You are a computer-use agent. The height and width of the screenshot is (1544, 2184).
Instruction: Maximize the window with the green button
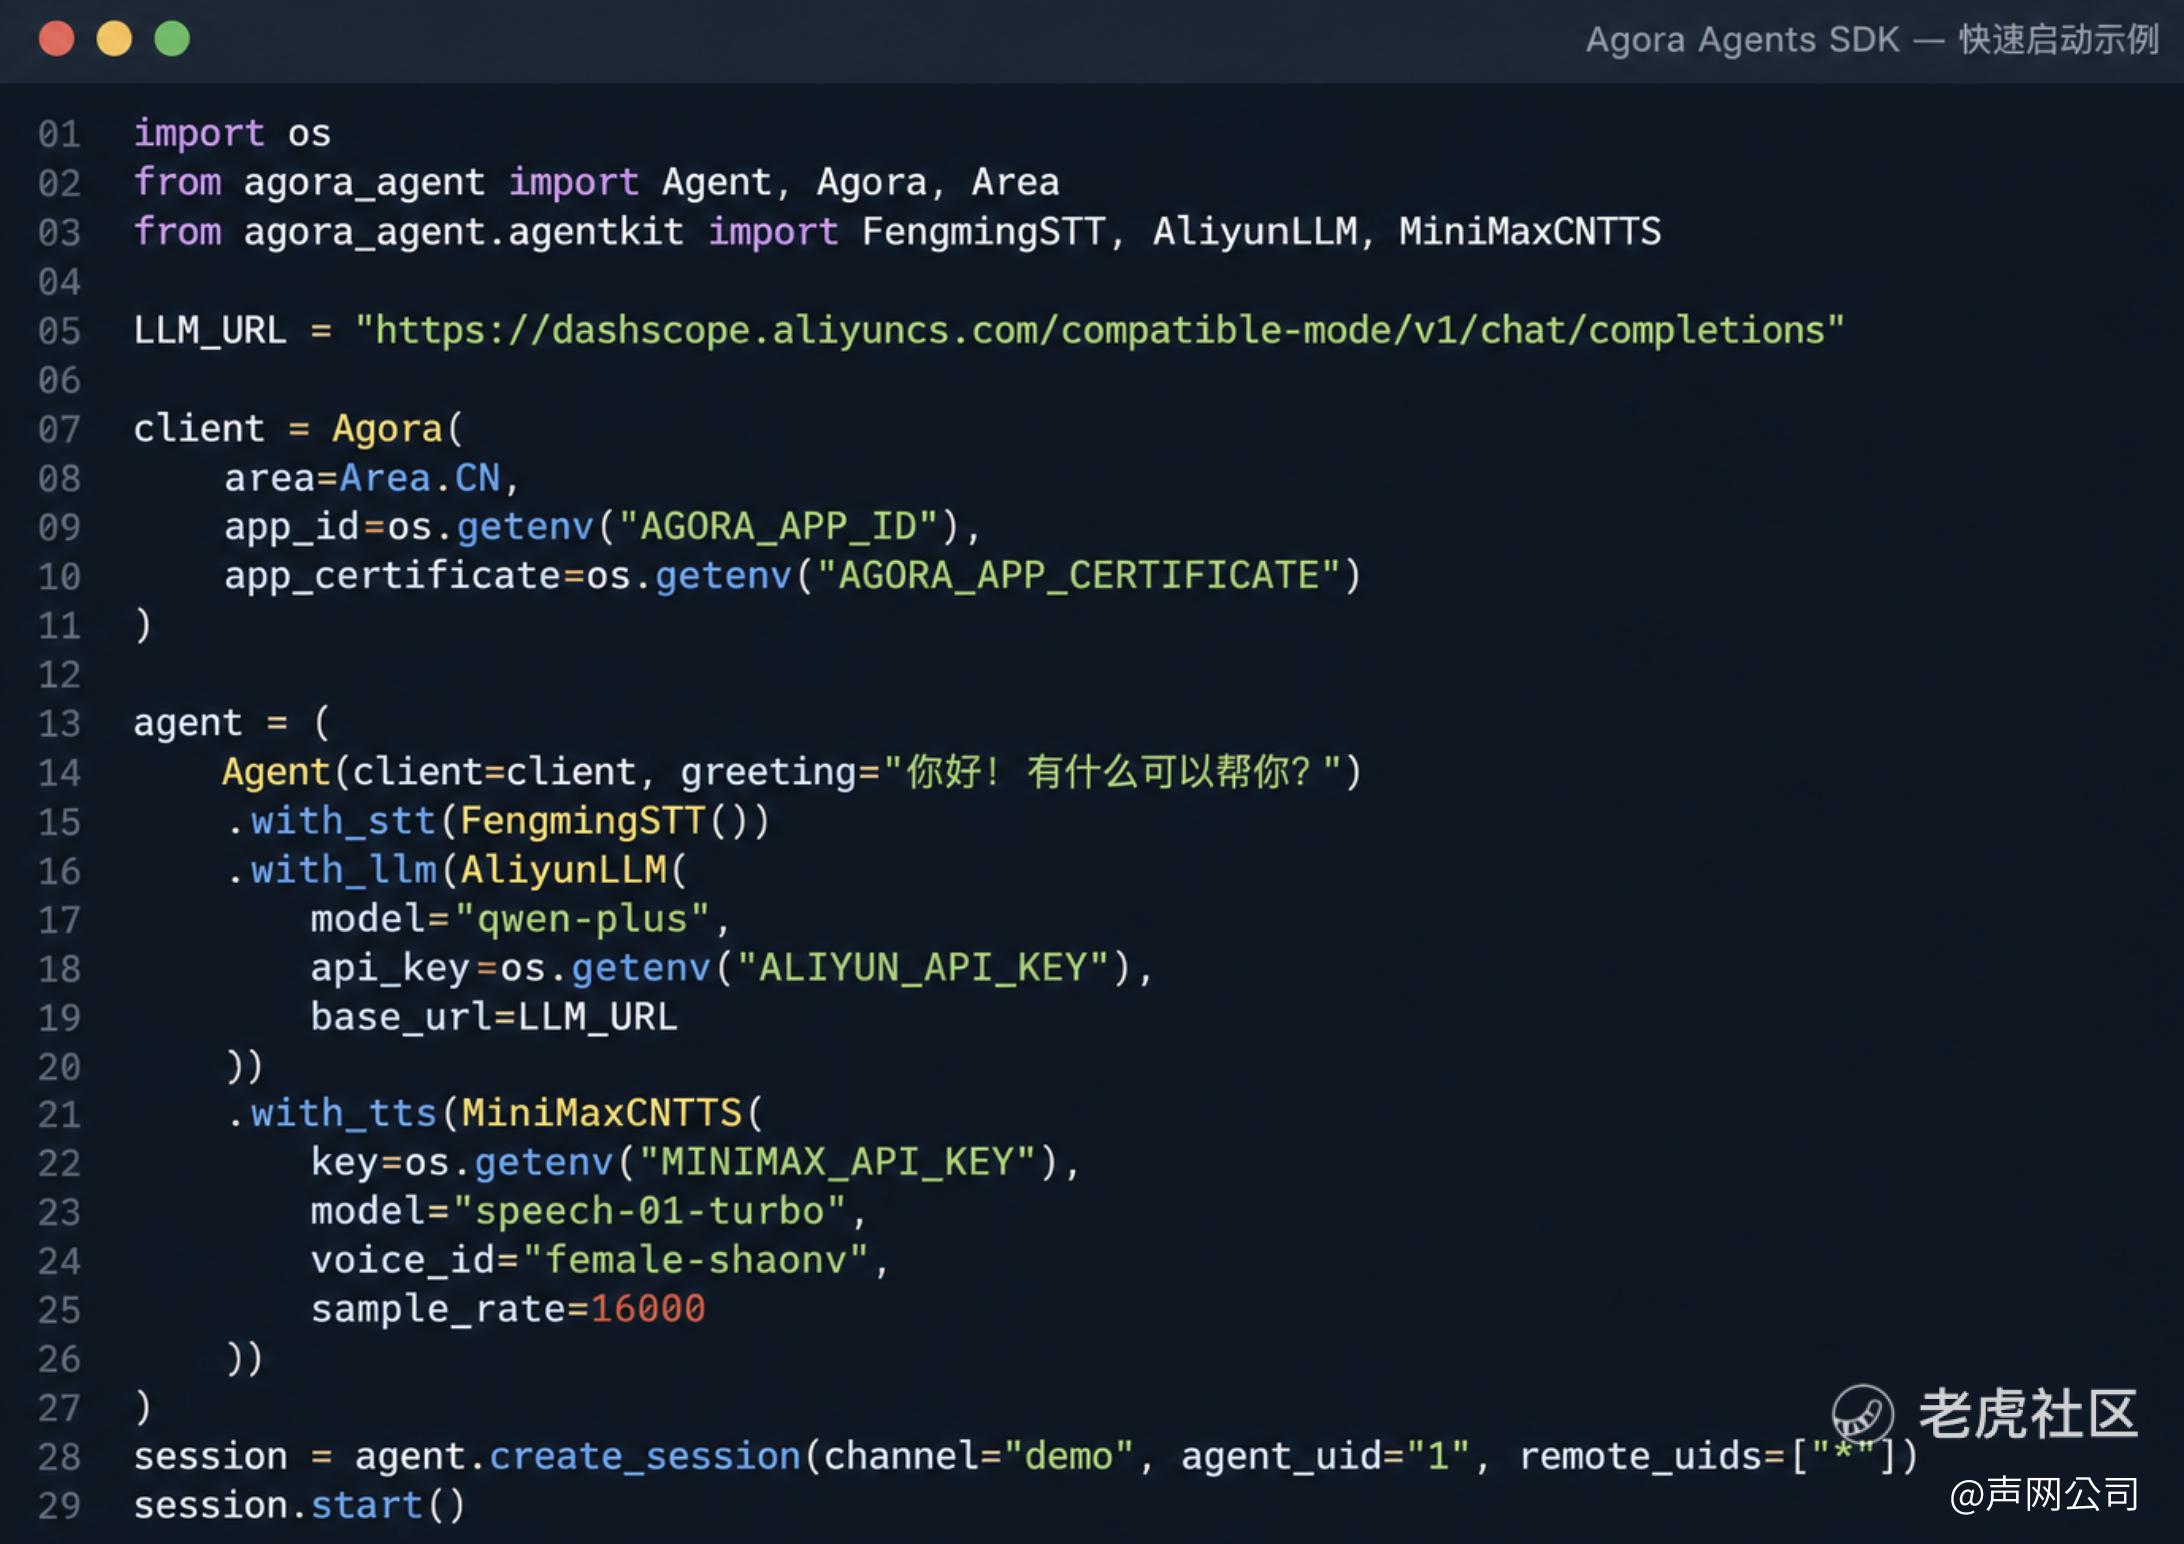172,39
